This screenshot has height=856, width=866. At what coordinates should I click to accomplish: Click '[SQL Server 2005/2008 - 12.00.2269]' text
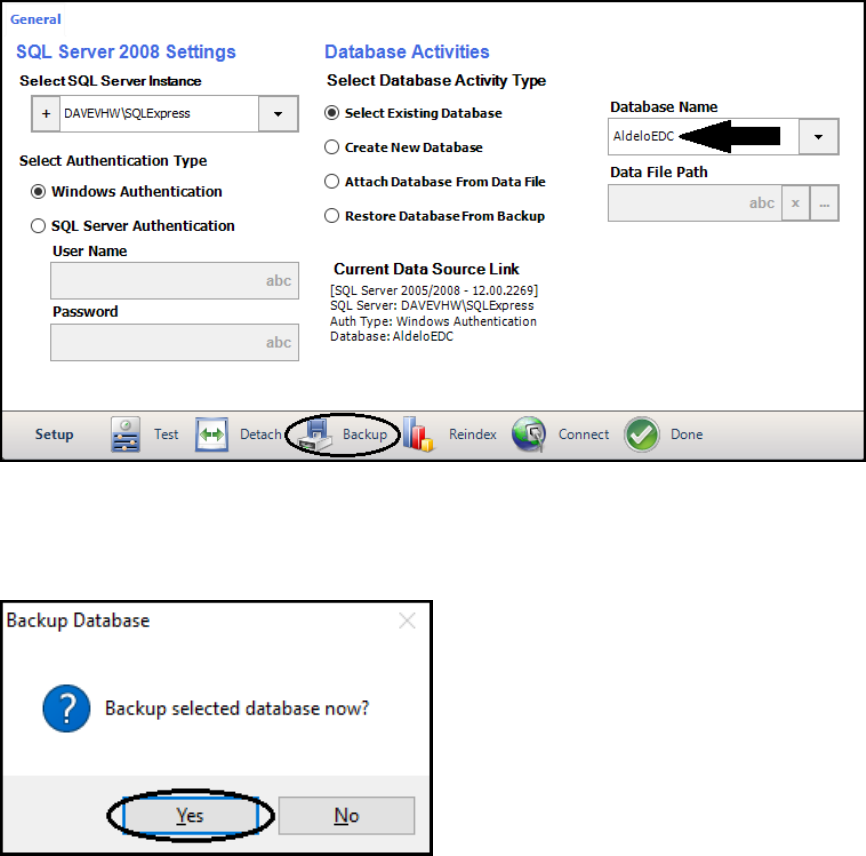[x=434, y=290]
